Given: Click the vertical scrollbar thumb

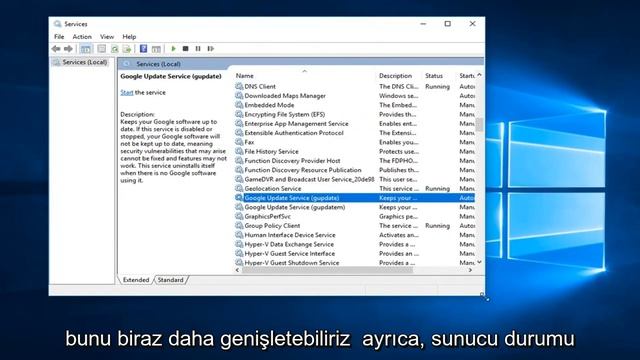Looking at the screenshot, I should click(480, 125).
